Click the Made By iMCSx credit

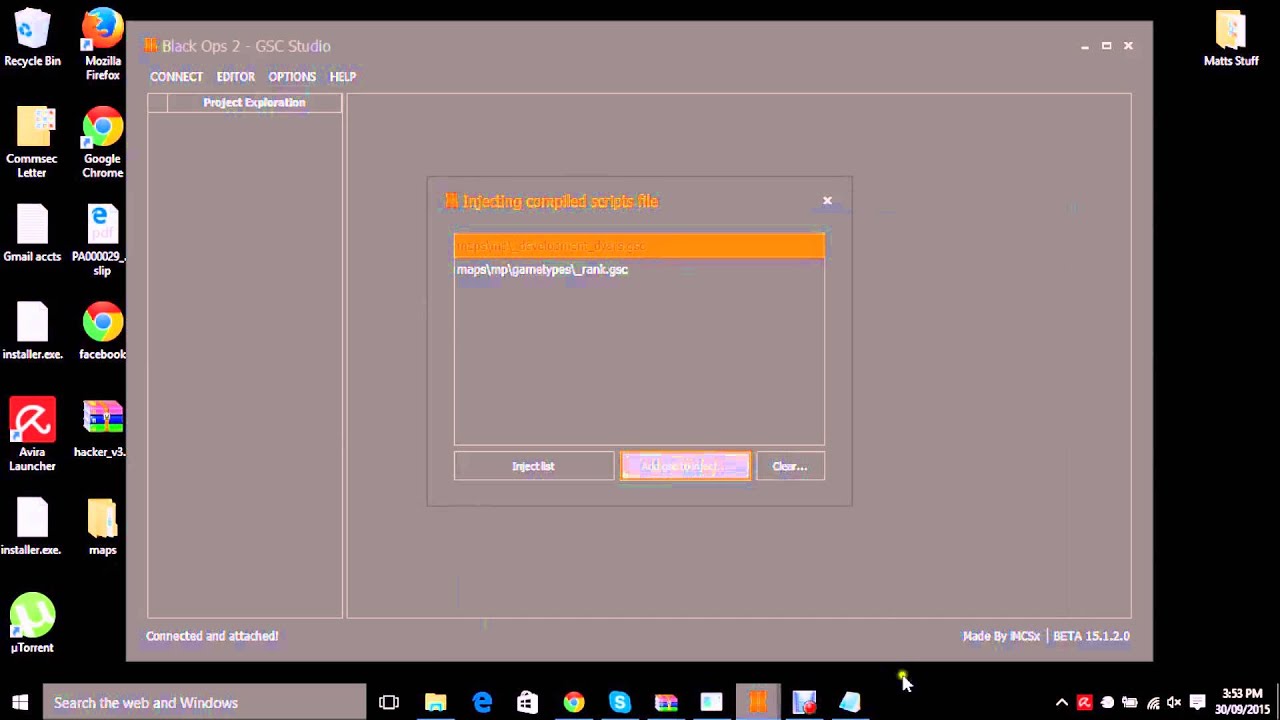click(x=1001, y=636)
